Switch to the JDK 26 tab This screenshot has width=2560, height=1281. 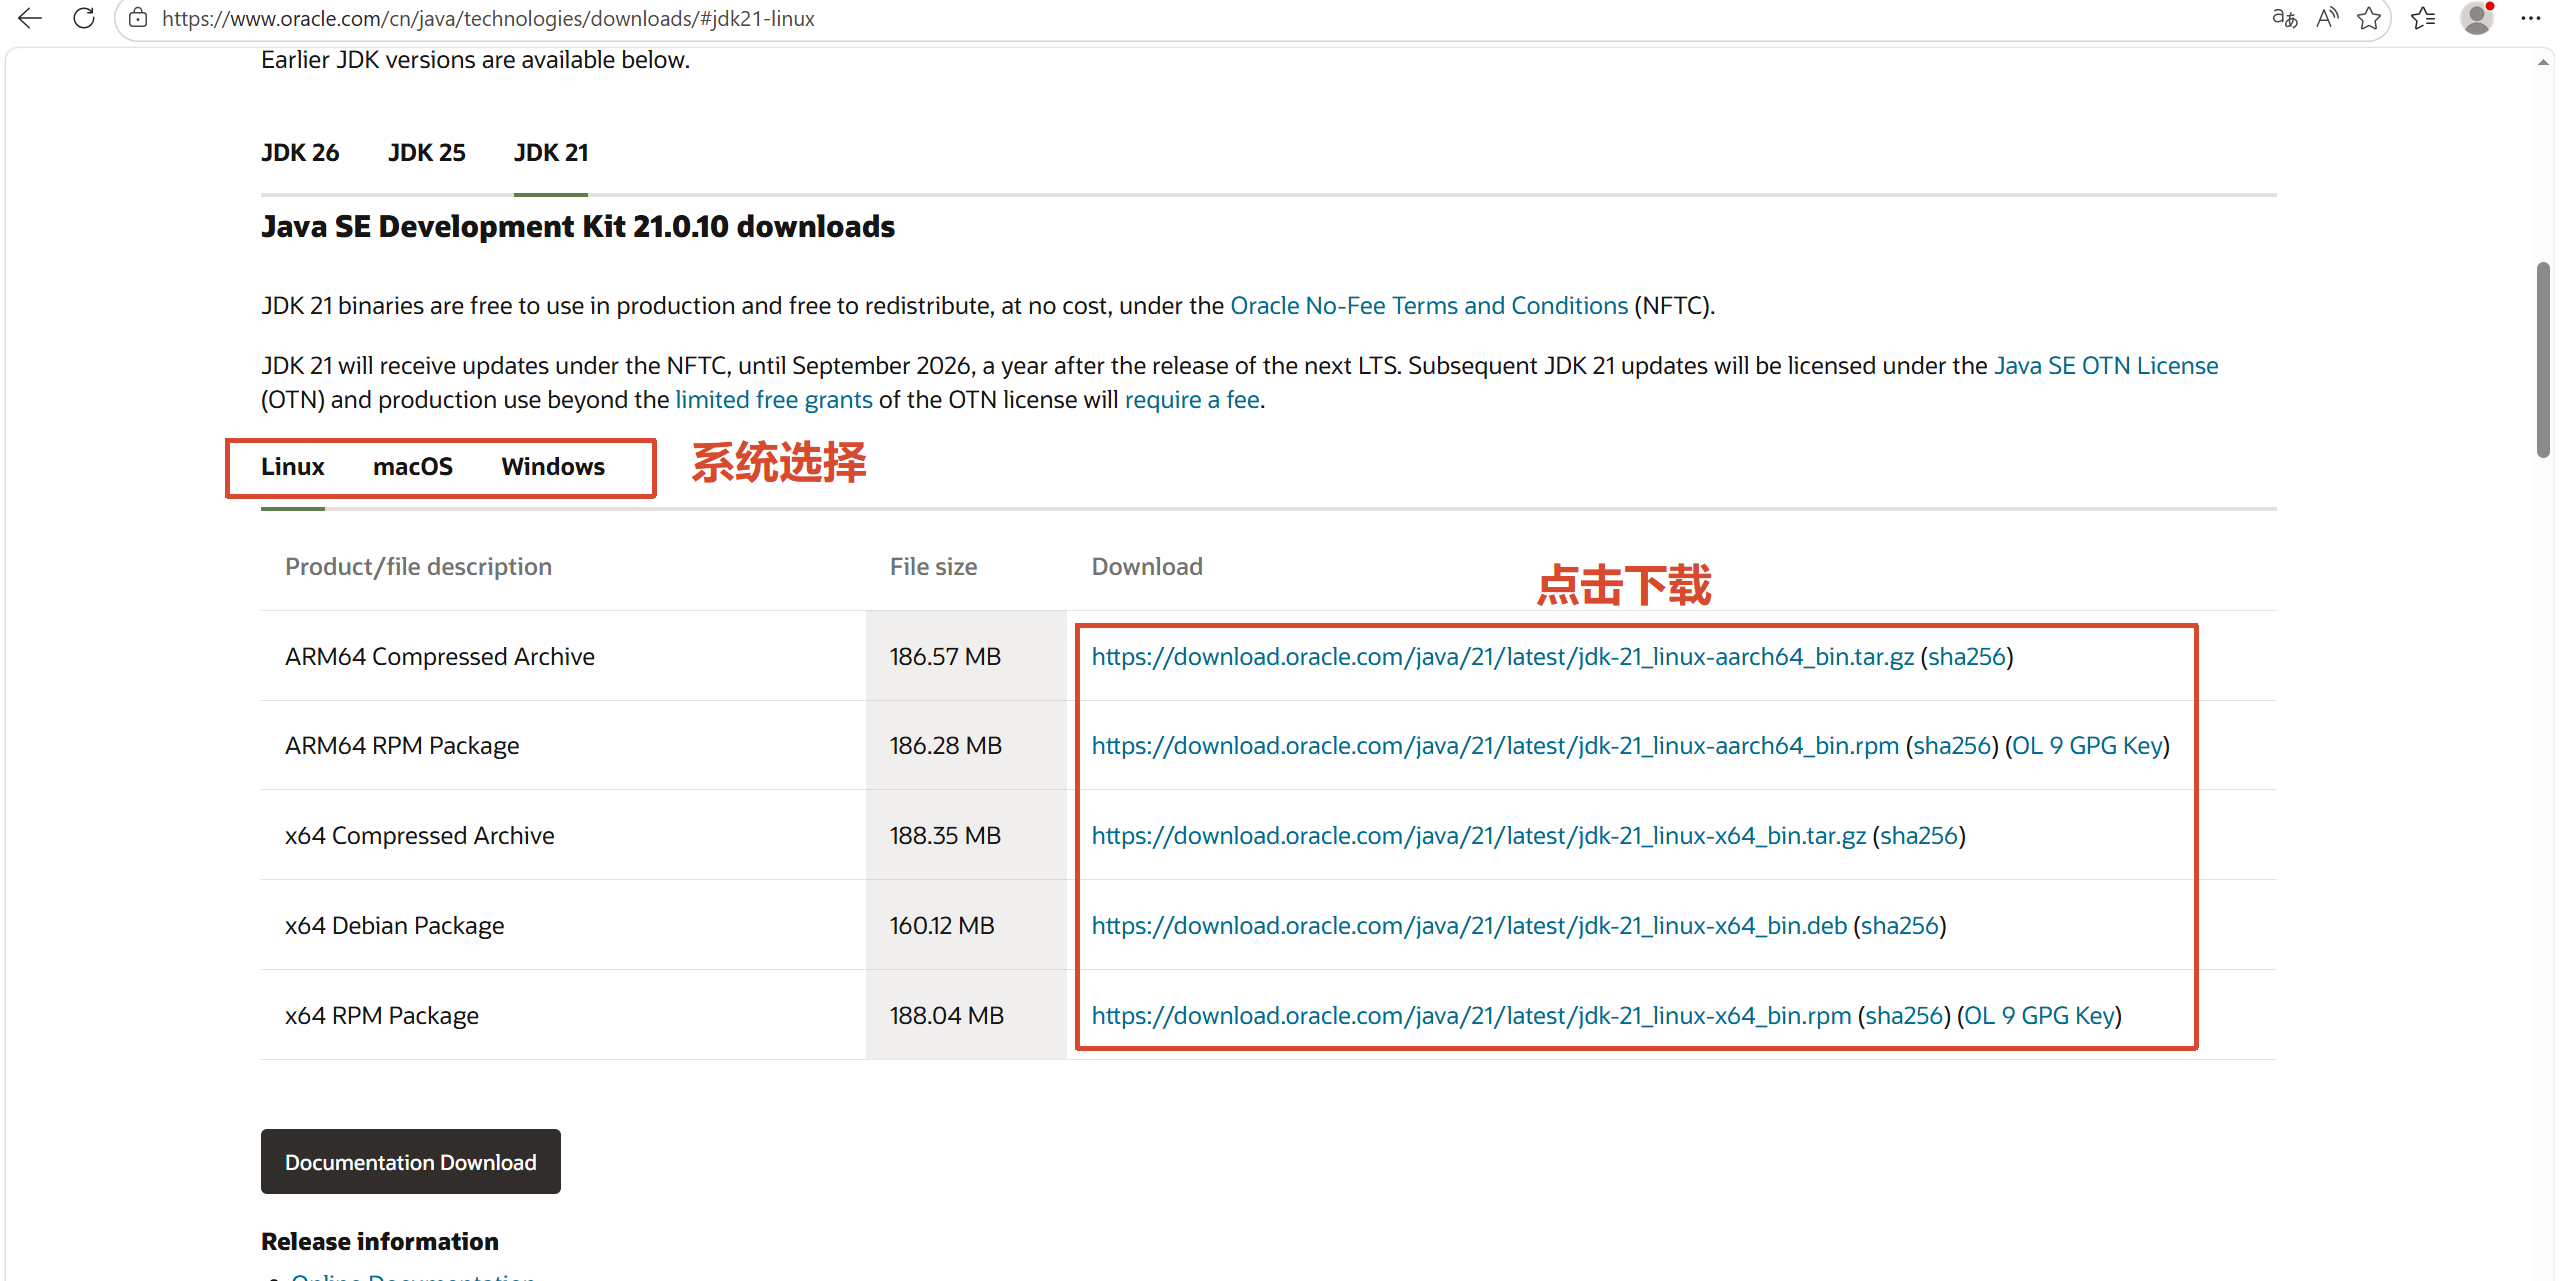pos(300,153)
